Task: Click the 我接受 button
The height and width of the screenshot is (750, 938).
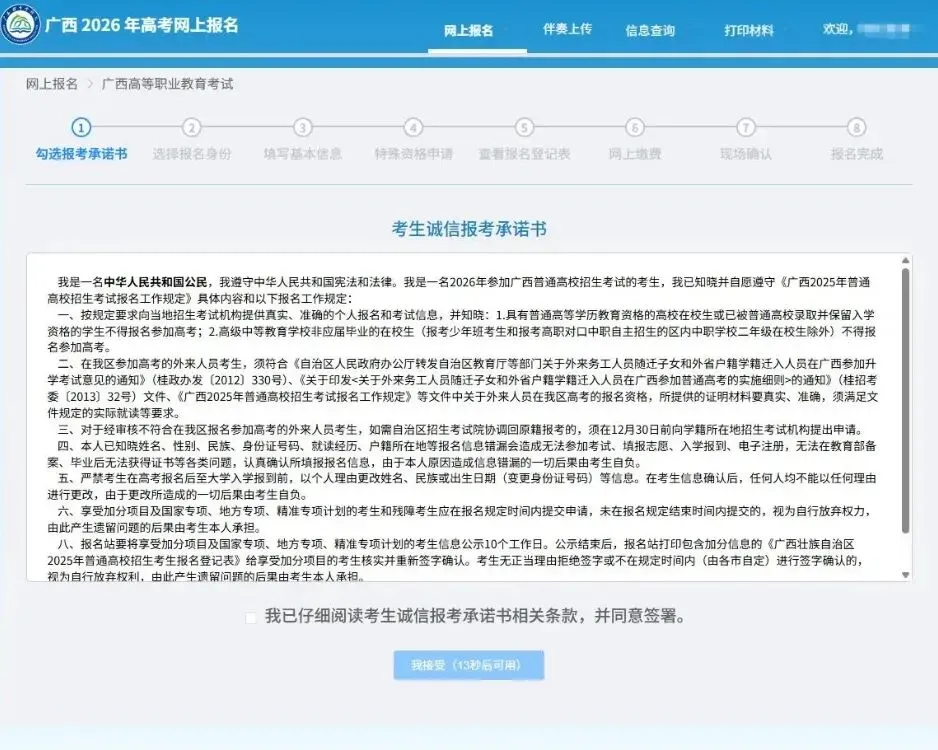Action: [468, 665]
